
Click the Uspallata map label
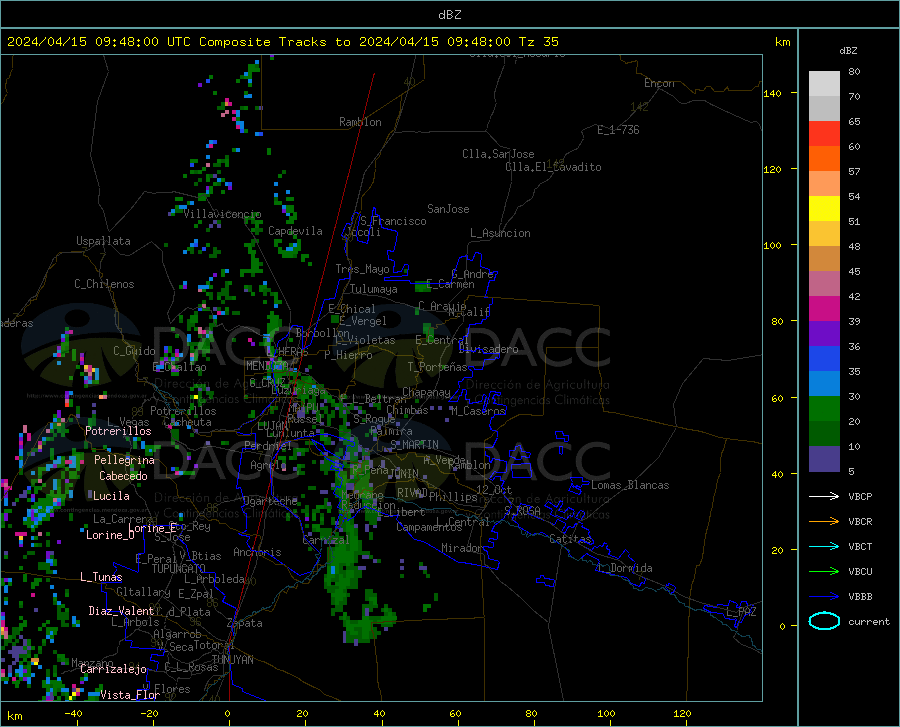click(103, 241)
